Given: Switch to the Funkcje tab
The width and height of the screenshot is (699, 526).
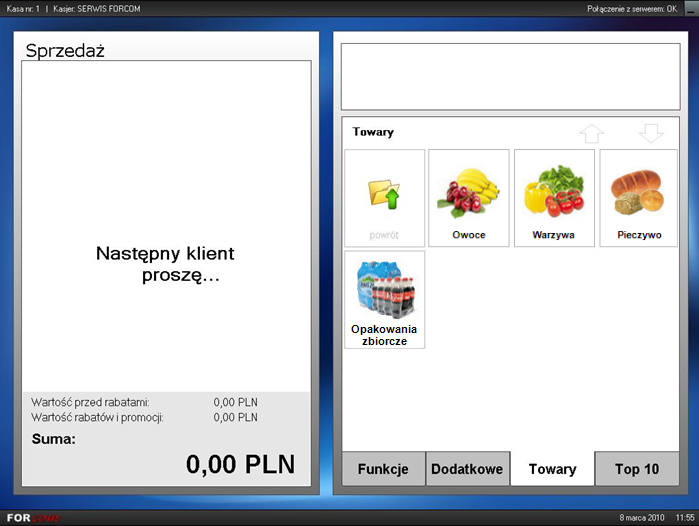Looking at the screenshot, I should tap(383, 468).
